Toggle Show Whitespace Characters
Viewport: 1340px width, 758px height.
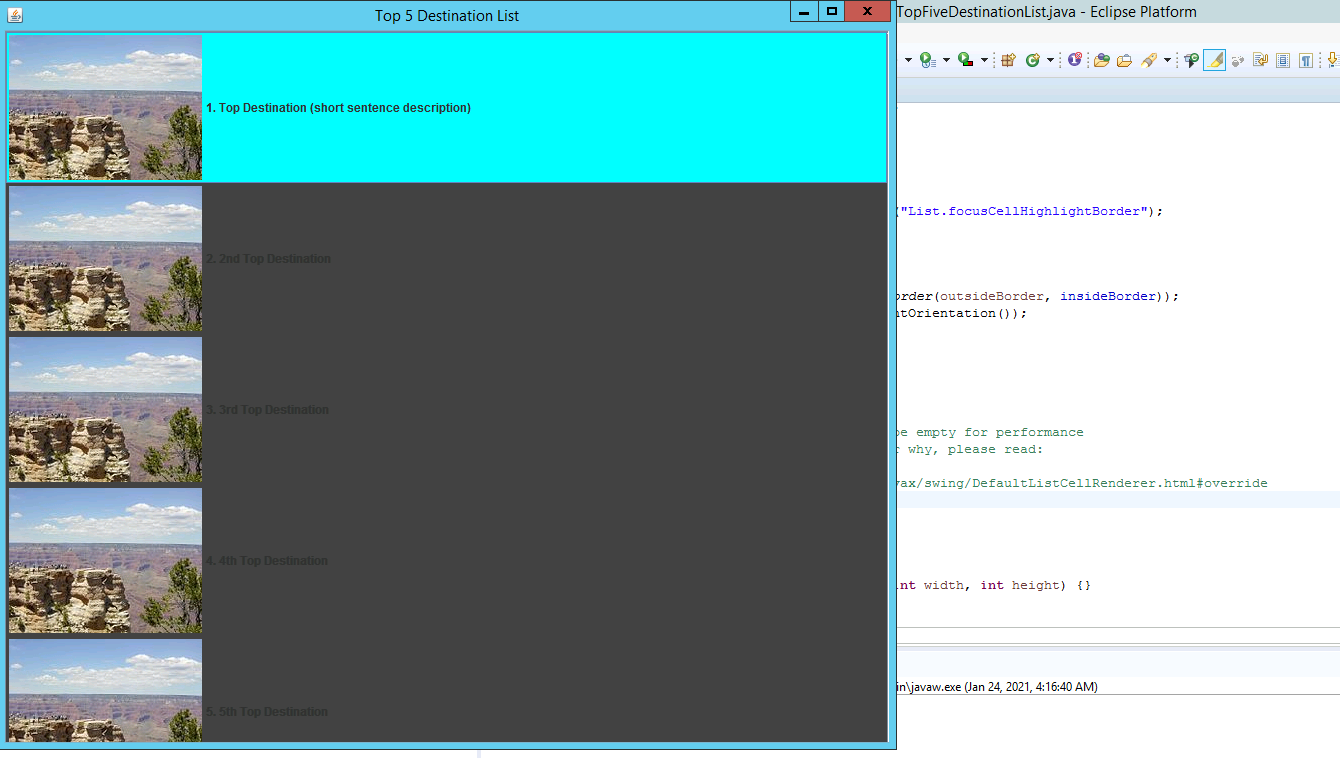1305,60
